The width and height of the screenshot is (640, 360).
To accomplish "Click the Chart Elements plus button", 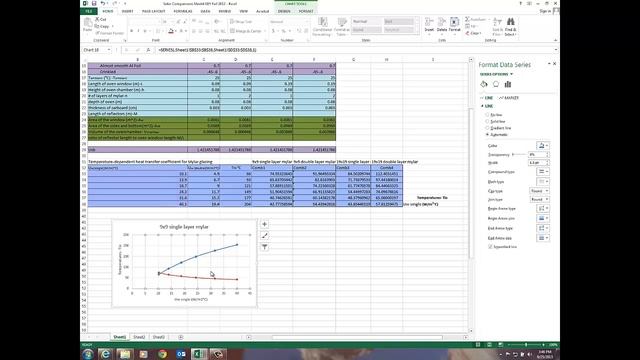I will [x=264, y=224].
